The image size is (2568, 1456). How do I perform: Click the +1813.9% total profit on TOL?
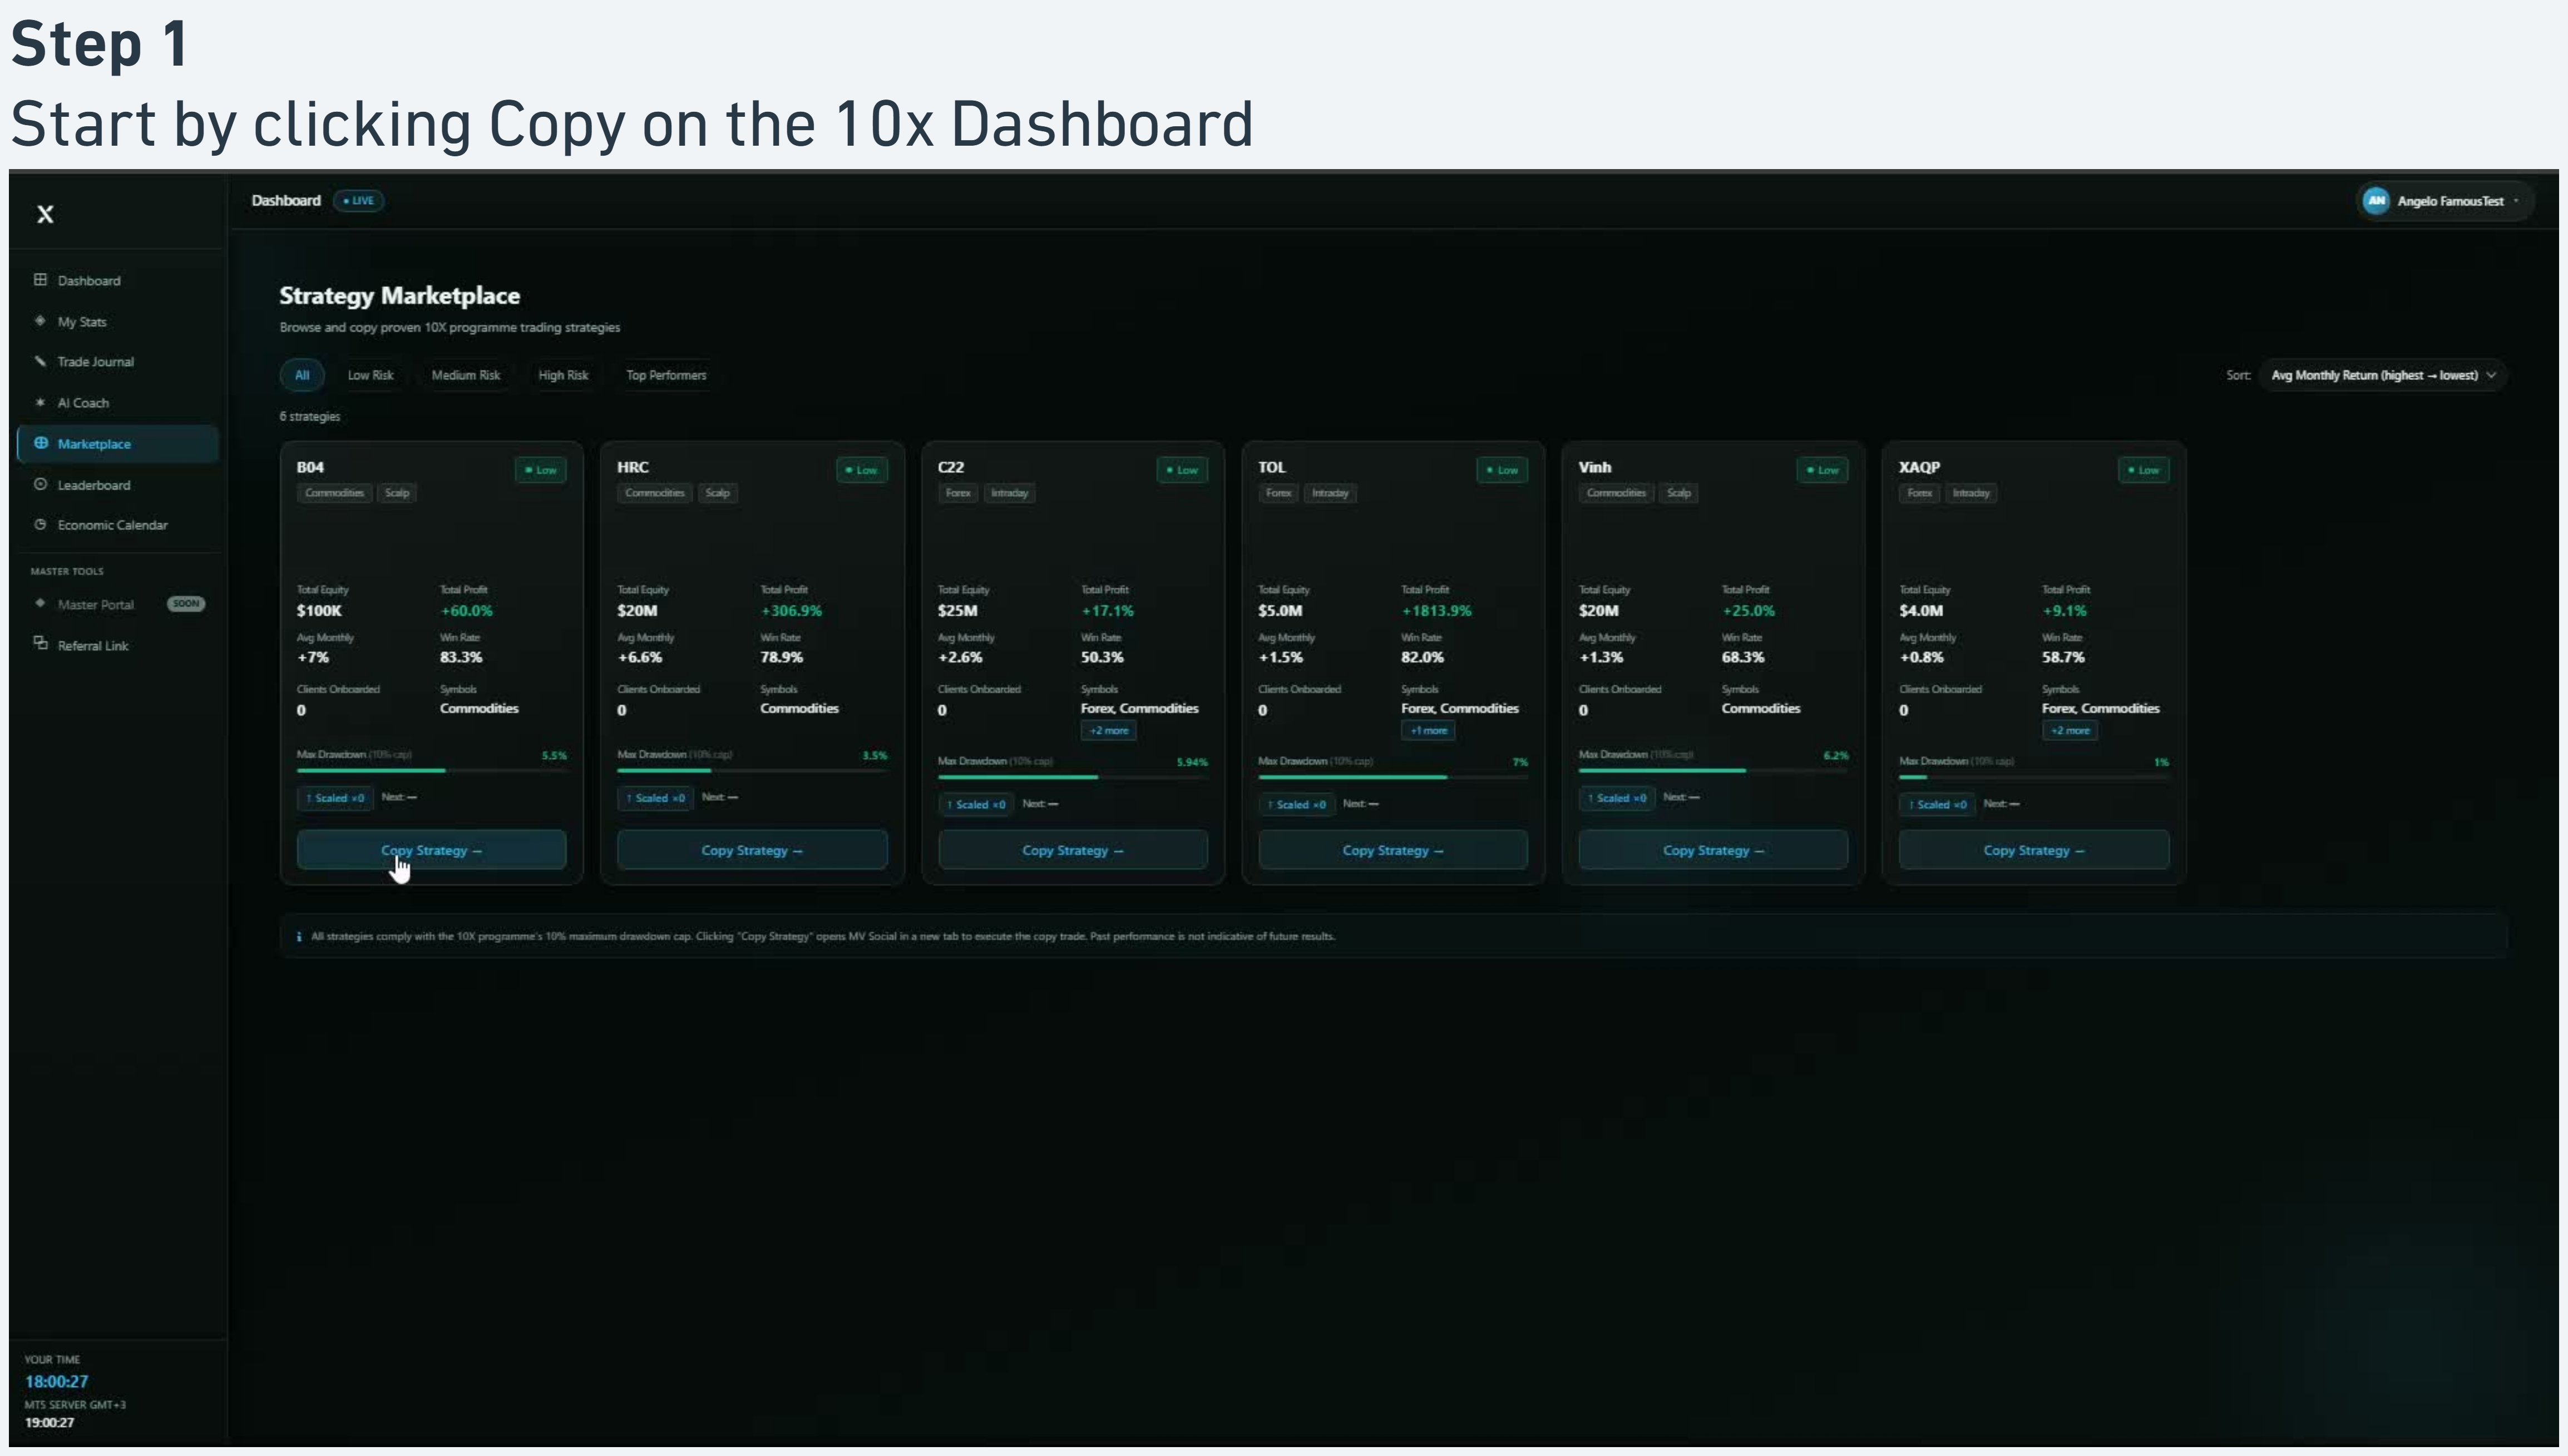coord(1436,611)
